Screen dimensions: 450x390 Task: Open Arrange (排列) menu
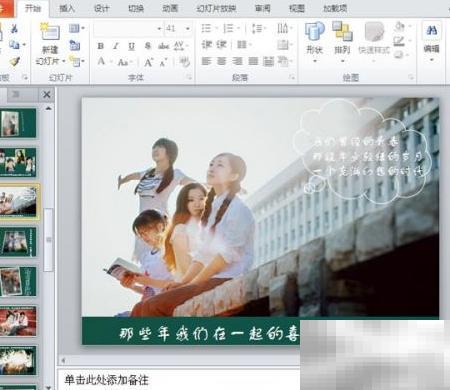coord(342,42)
